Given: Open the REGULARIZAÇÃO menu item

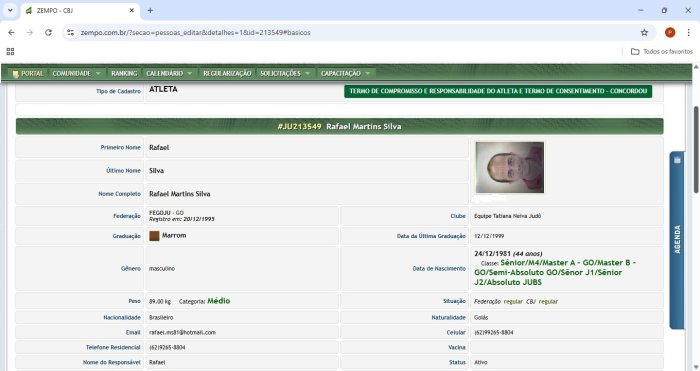Looking at the screenshot, I should pyautogui.click(x=227, y=73).
